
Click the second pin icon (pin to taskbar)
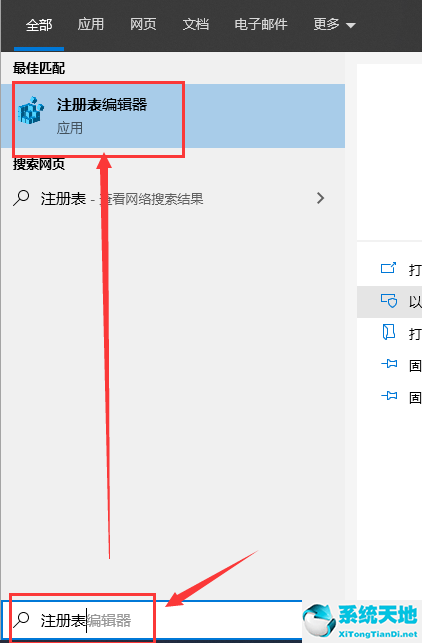[x=389, y=395]
